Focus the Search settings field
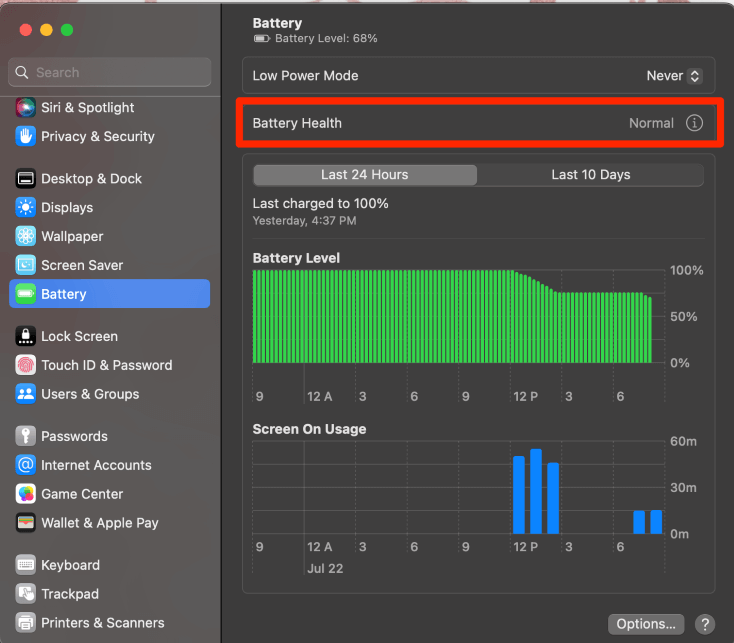Image resolution: width=734 pixels, height=643 pixels. [110, 72]
